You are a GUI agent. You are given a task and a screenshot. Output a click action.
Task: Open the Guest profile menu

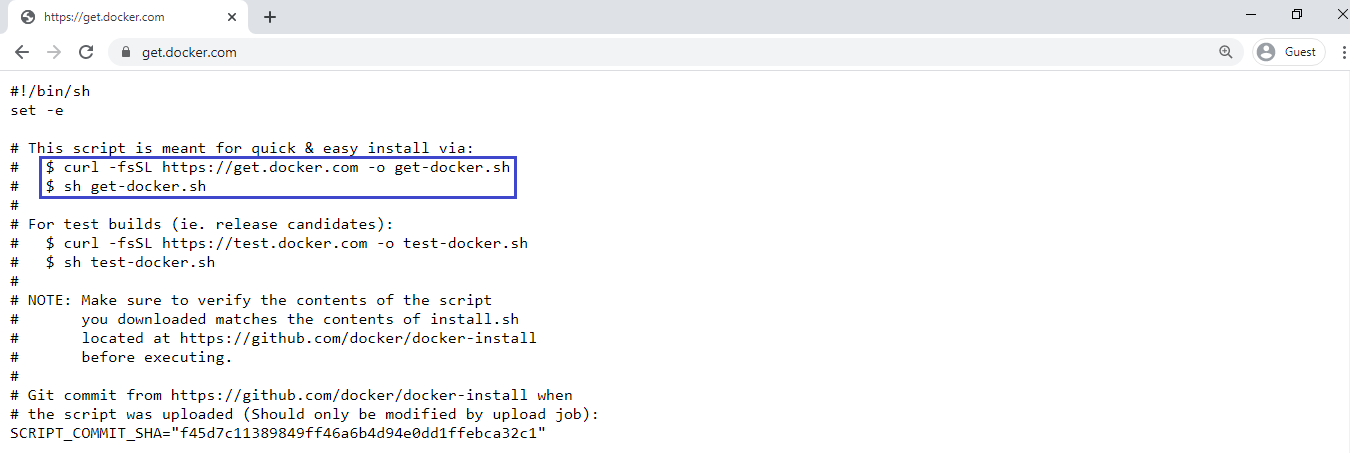click(1289, 52)
